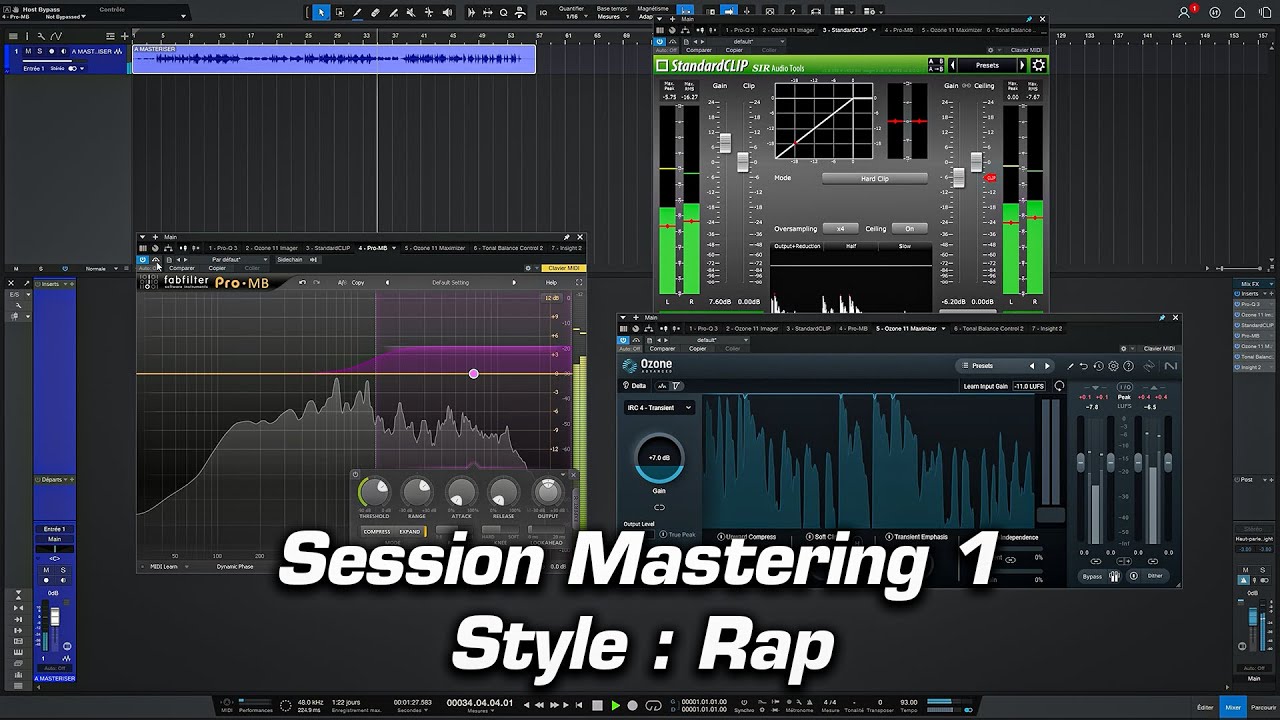Image resolution: width=1280 pixels, height=720 pixels.
Task: Click Ozone next preset arrow
Action: pos(1047,366)
